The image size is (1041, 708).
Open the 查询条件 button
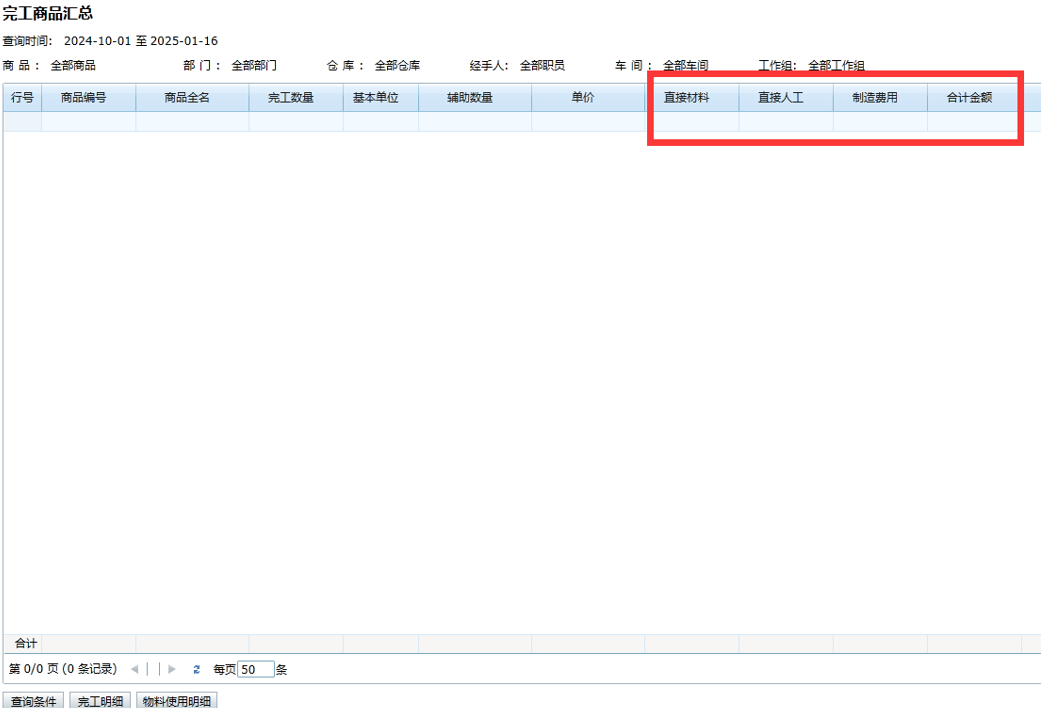click(x=35, y=700)
